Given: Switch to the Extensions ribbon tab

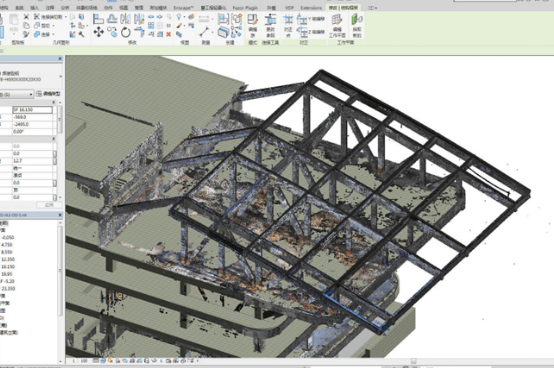Looking at the screenshot, I should (311, 7).
